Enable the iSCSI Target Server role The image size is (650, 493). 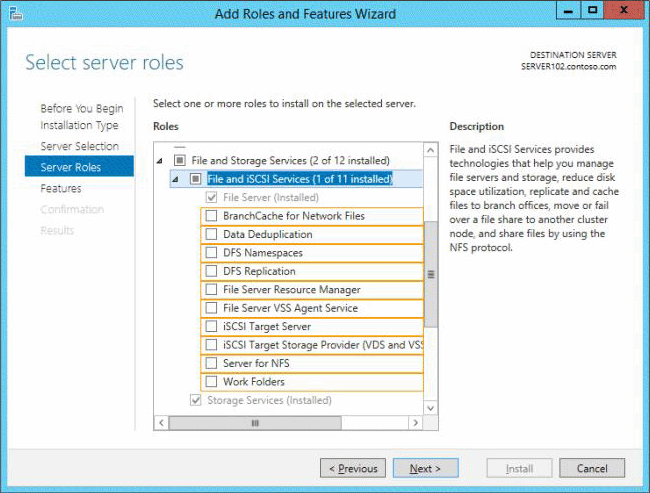tap(211, 327)
